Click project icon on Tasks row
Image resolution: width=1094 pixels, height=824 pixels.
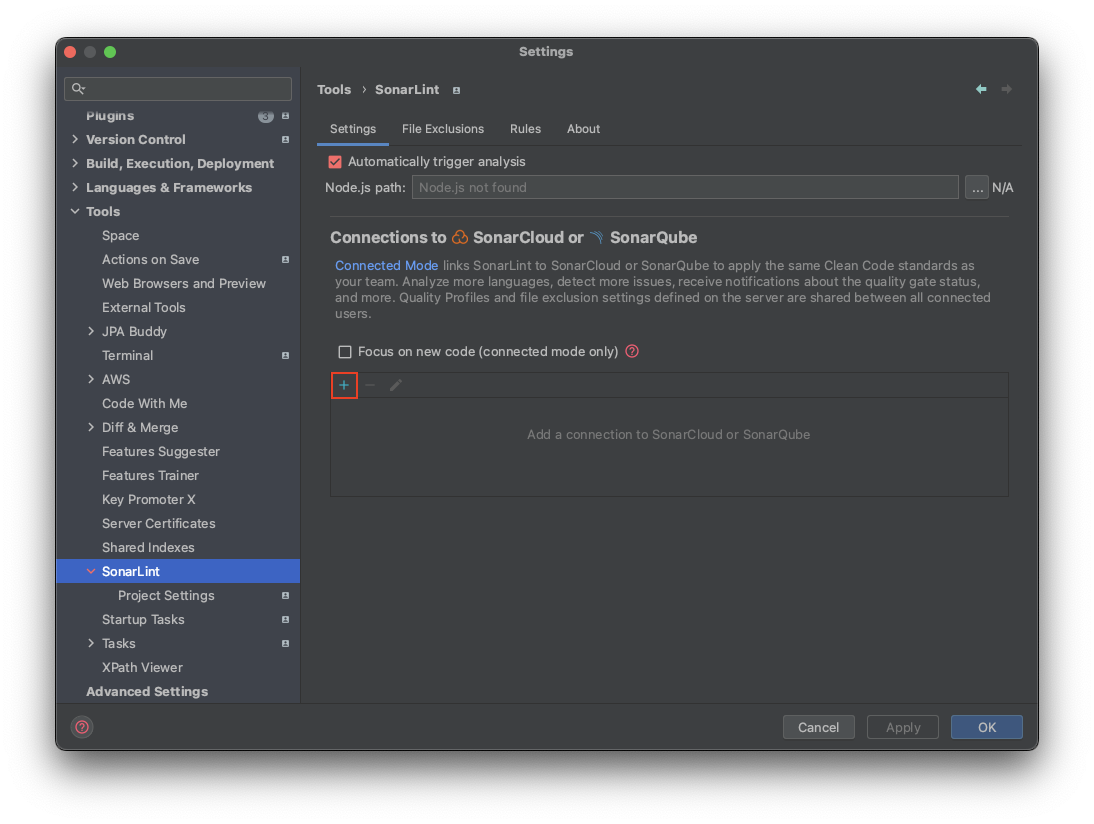(x=285, y=644)
